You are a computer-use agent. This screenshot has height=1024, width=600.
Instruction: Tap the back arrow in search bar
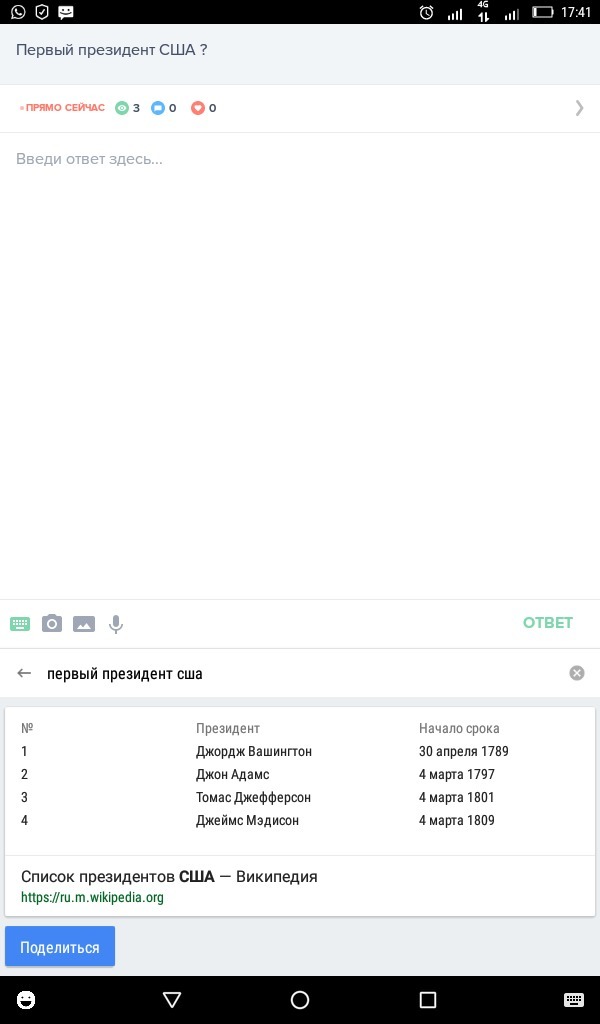click(25, 673)
